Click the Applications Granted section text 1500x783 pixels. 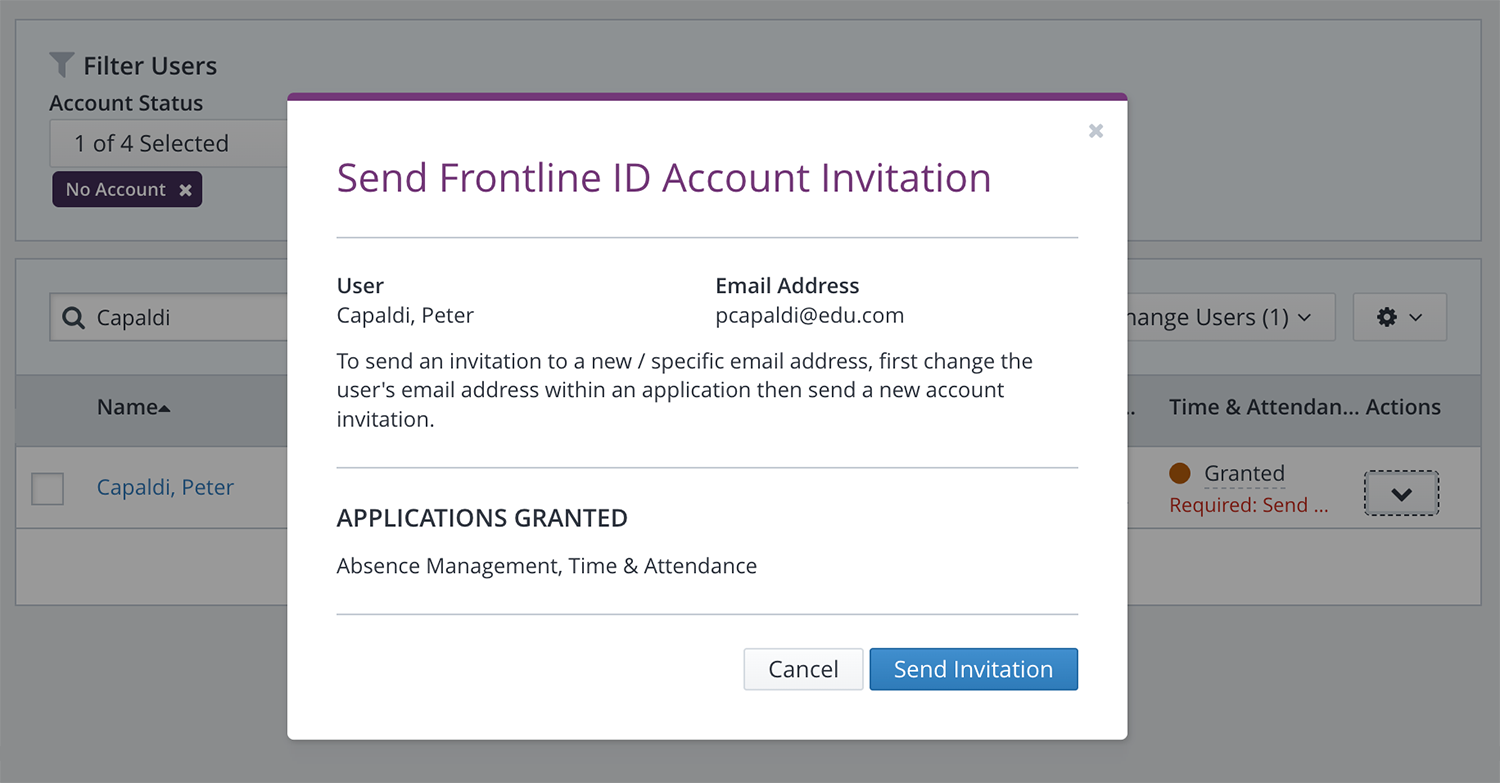coord(482,518)
